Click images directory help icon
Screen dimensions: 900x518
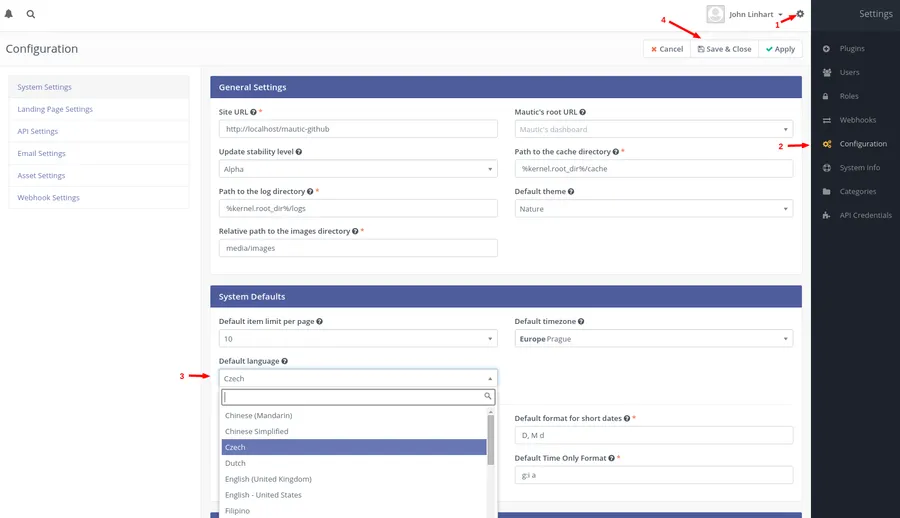(x=355, y=231)
